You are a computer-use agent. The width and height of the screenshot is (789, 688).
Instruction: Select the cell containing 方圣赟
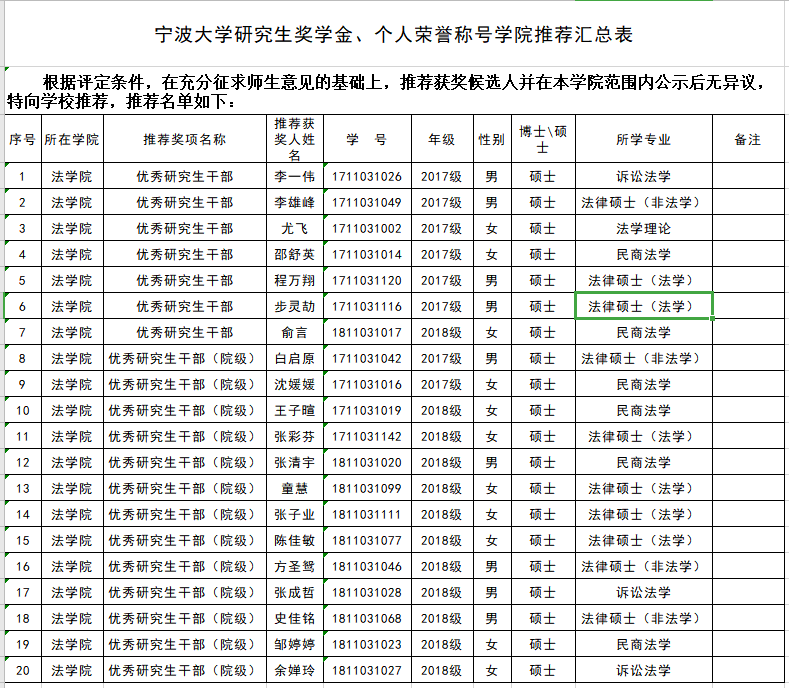[295, 566]
